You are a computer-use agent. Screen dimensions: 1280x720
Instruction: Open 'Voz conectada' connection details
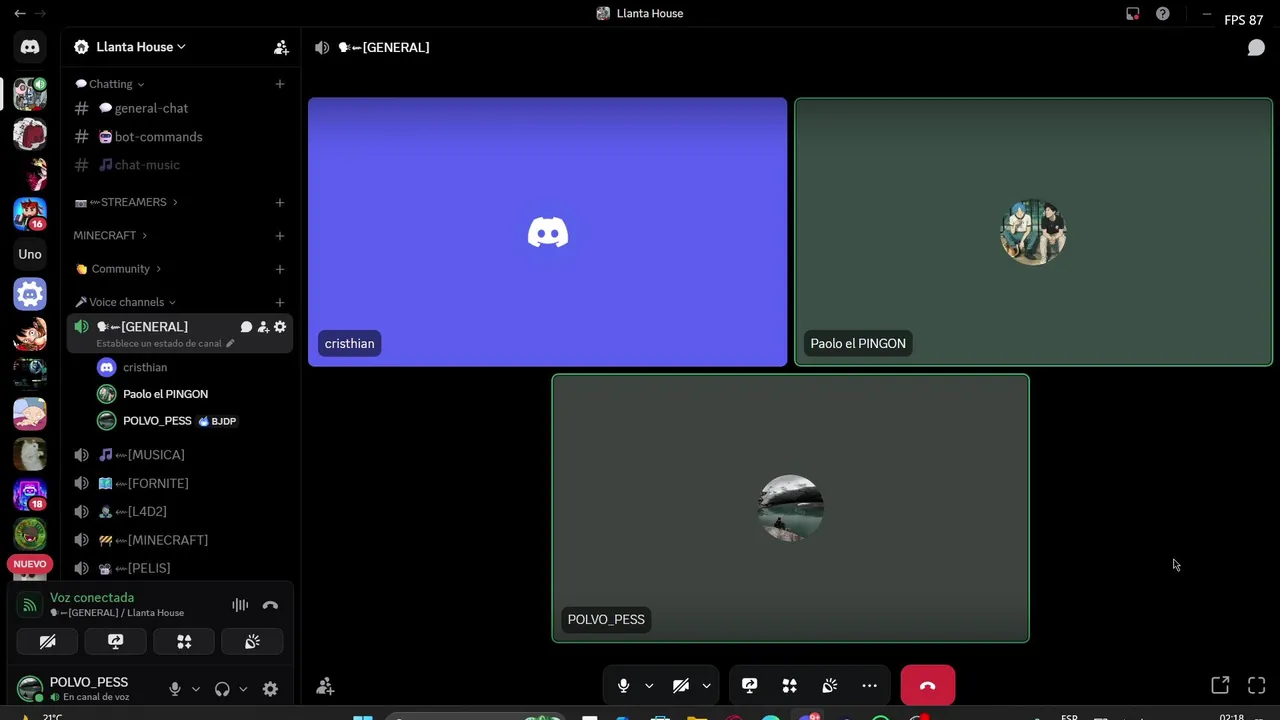92,598
